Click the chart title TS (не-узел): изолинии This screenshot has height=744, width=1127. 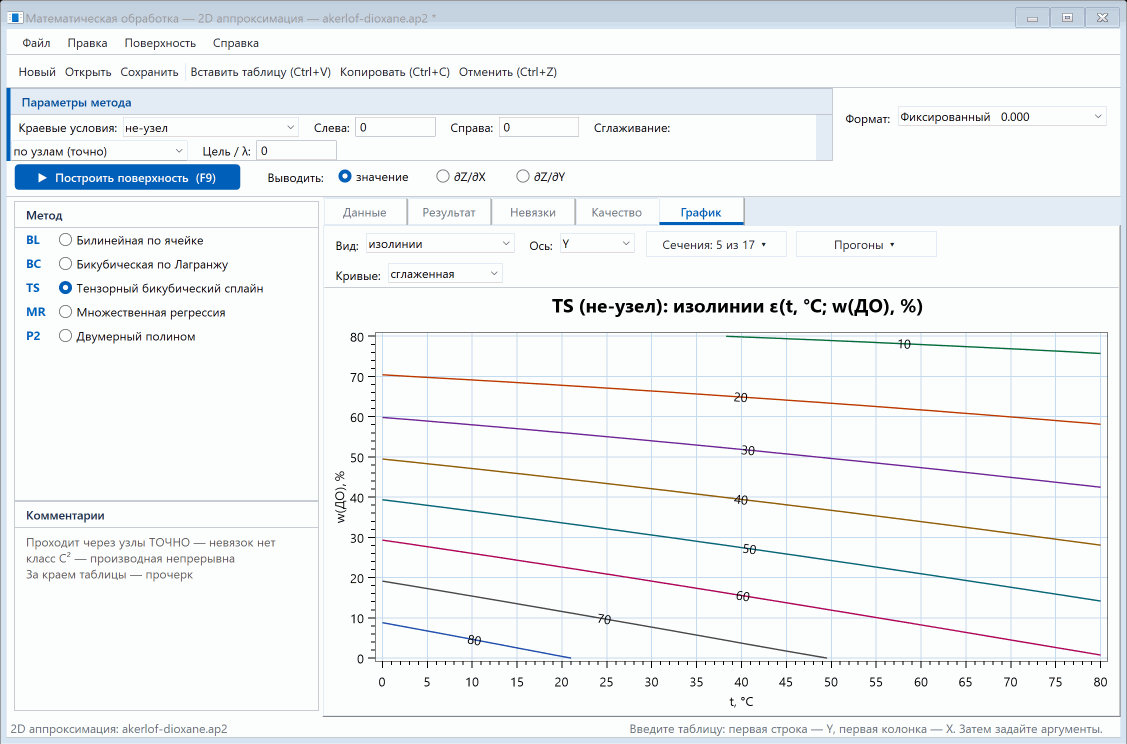point(737,306)
